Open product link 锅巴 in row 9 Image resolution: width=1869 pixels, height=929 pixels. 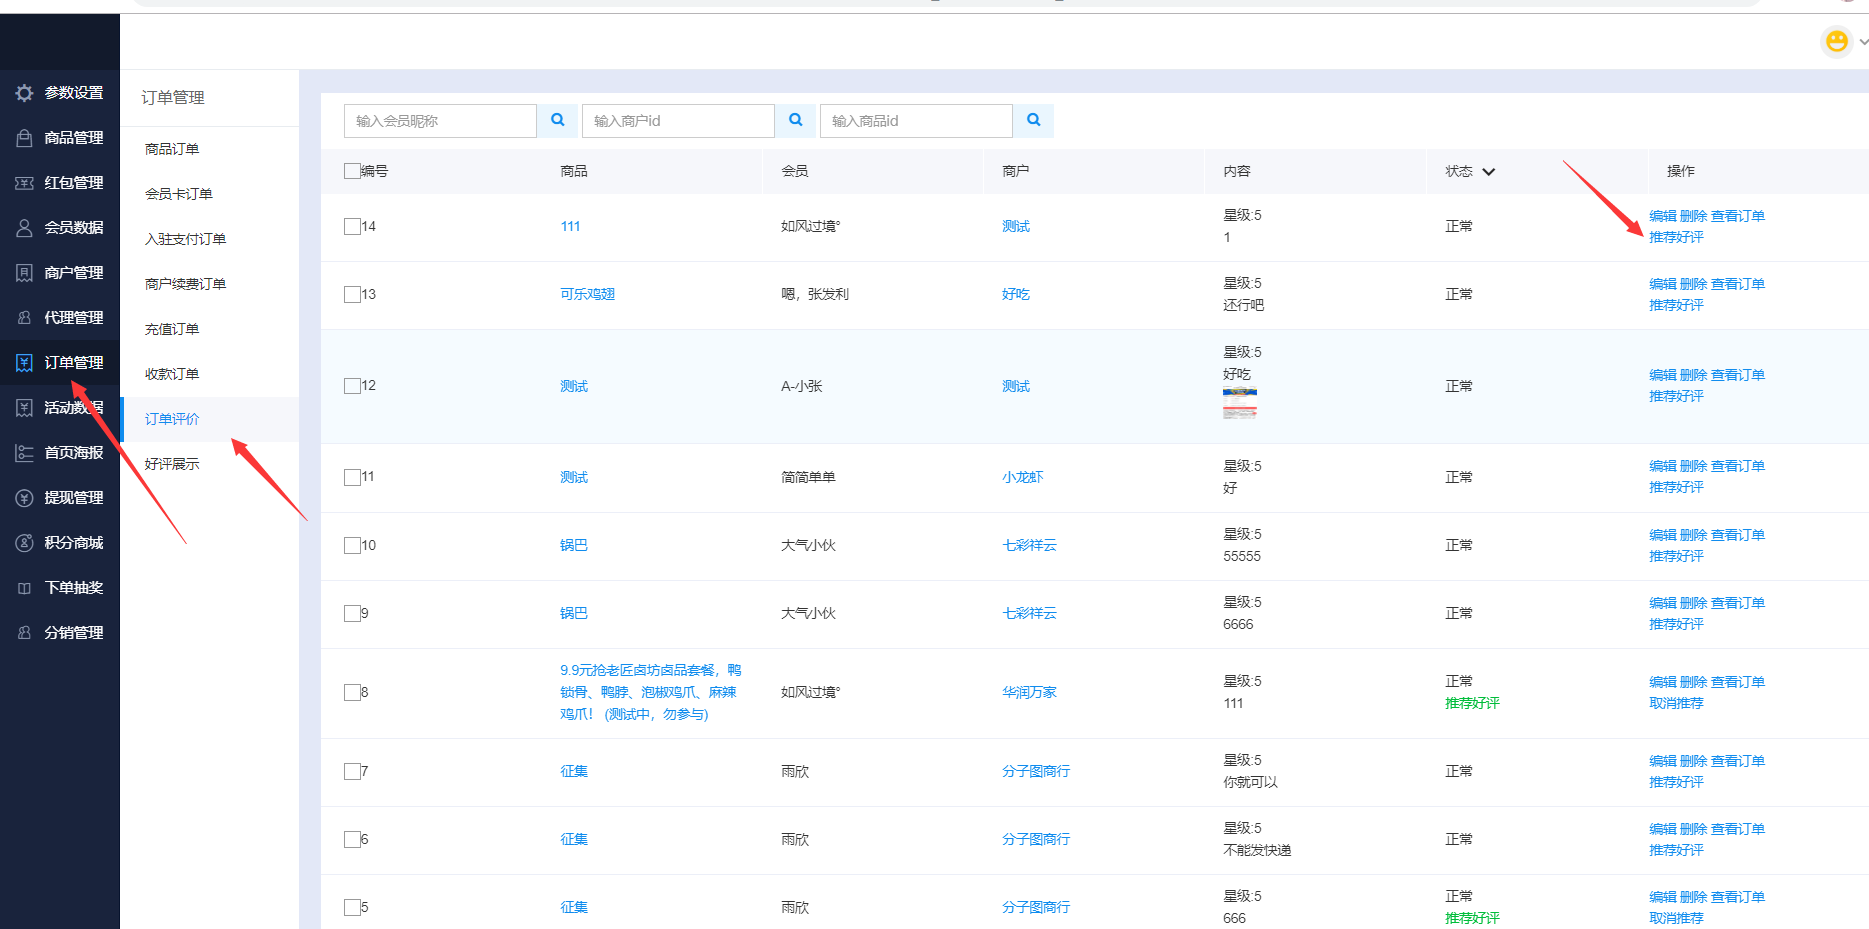point(574,613)
